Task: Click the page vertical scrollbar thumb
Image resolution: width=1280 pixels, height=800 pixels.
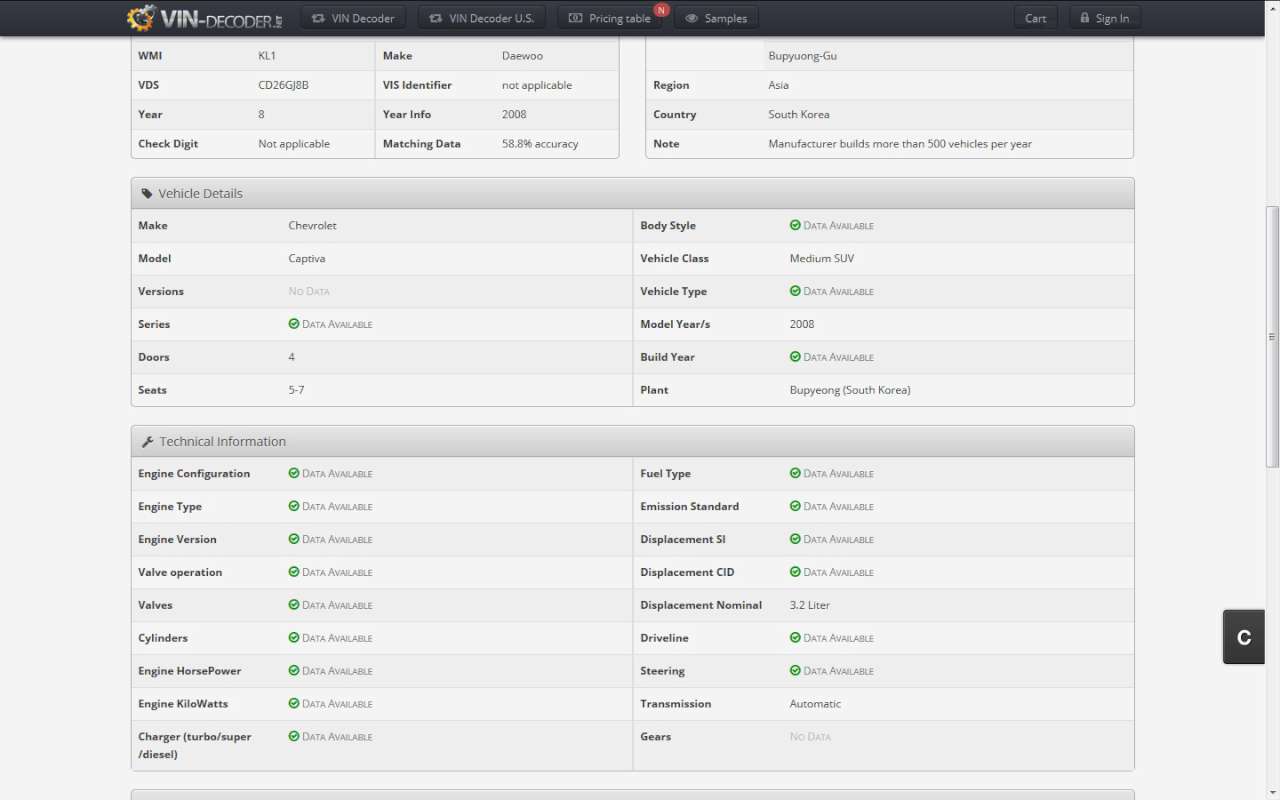Action: coord(1272,336)
